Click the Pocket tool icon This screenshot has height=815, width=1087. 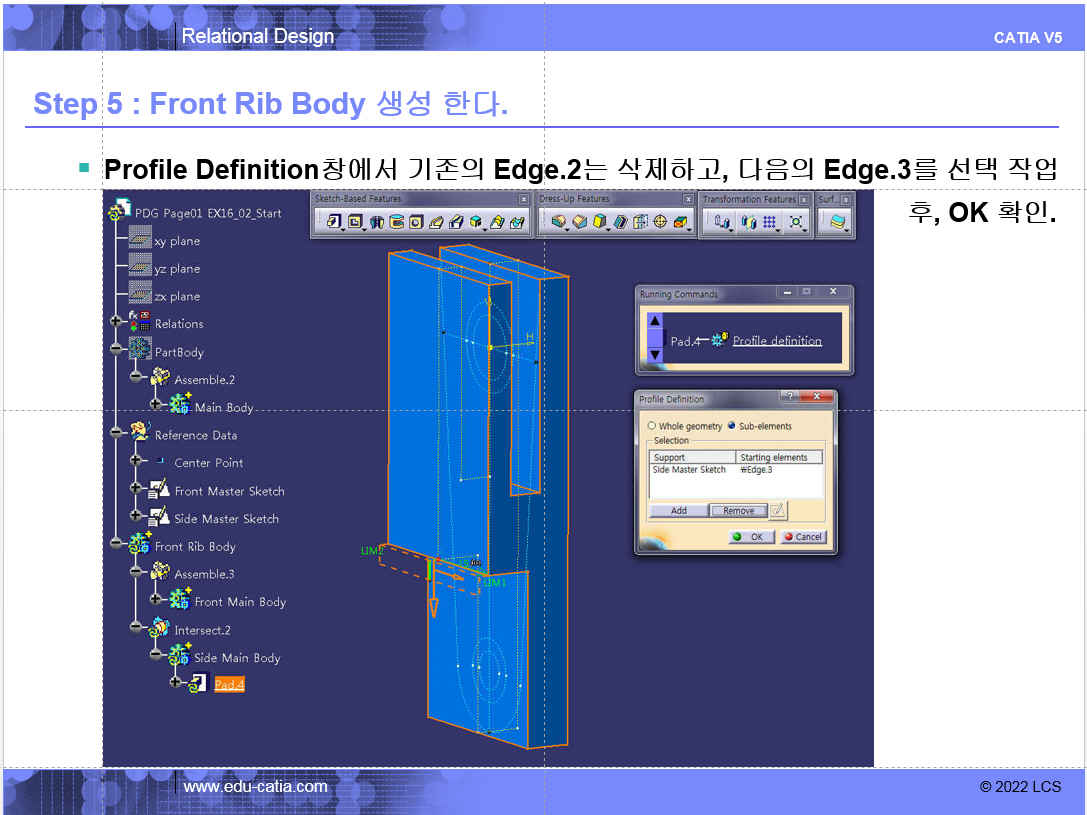pyautogui.click(x=354, y=222)
